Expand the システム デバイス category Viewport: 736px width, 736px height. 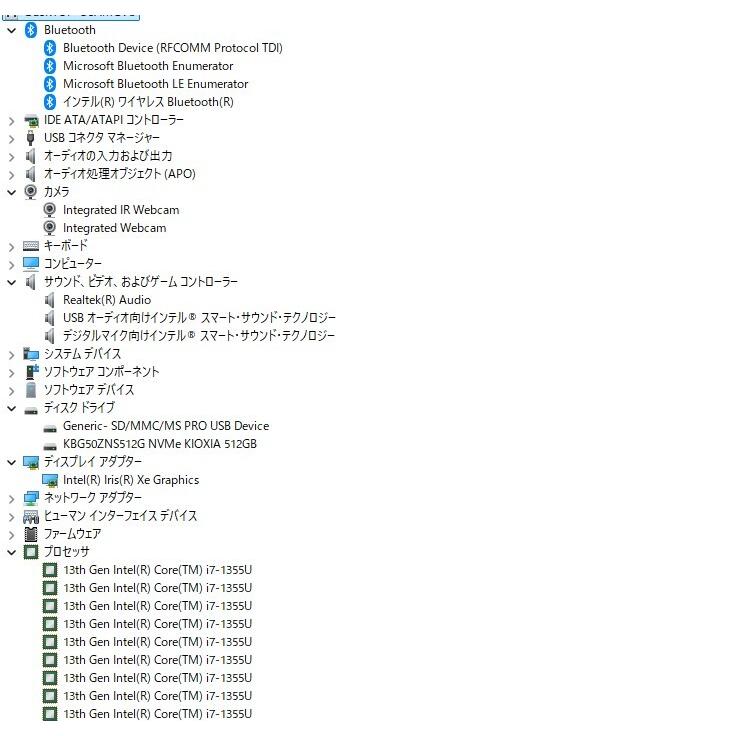(x=12, y=355)
